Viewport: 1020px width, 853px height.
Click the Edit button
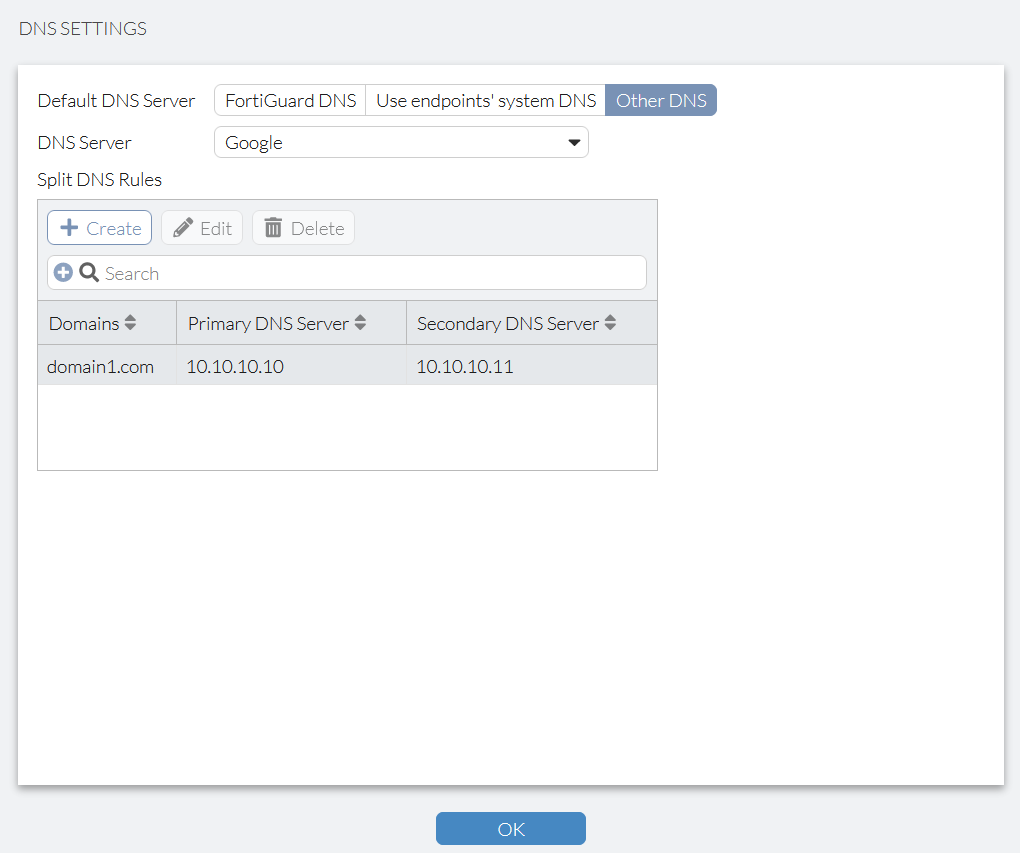tap(202, 227)
